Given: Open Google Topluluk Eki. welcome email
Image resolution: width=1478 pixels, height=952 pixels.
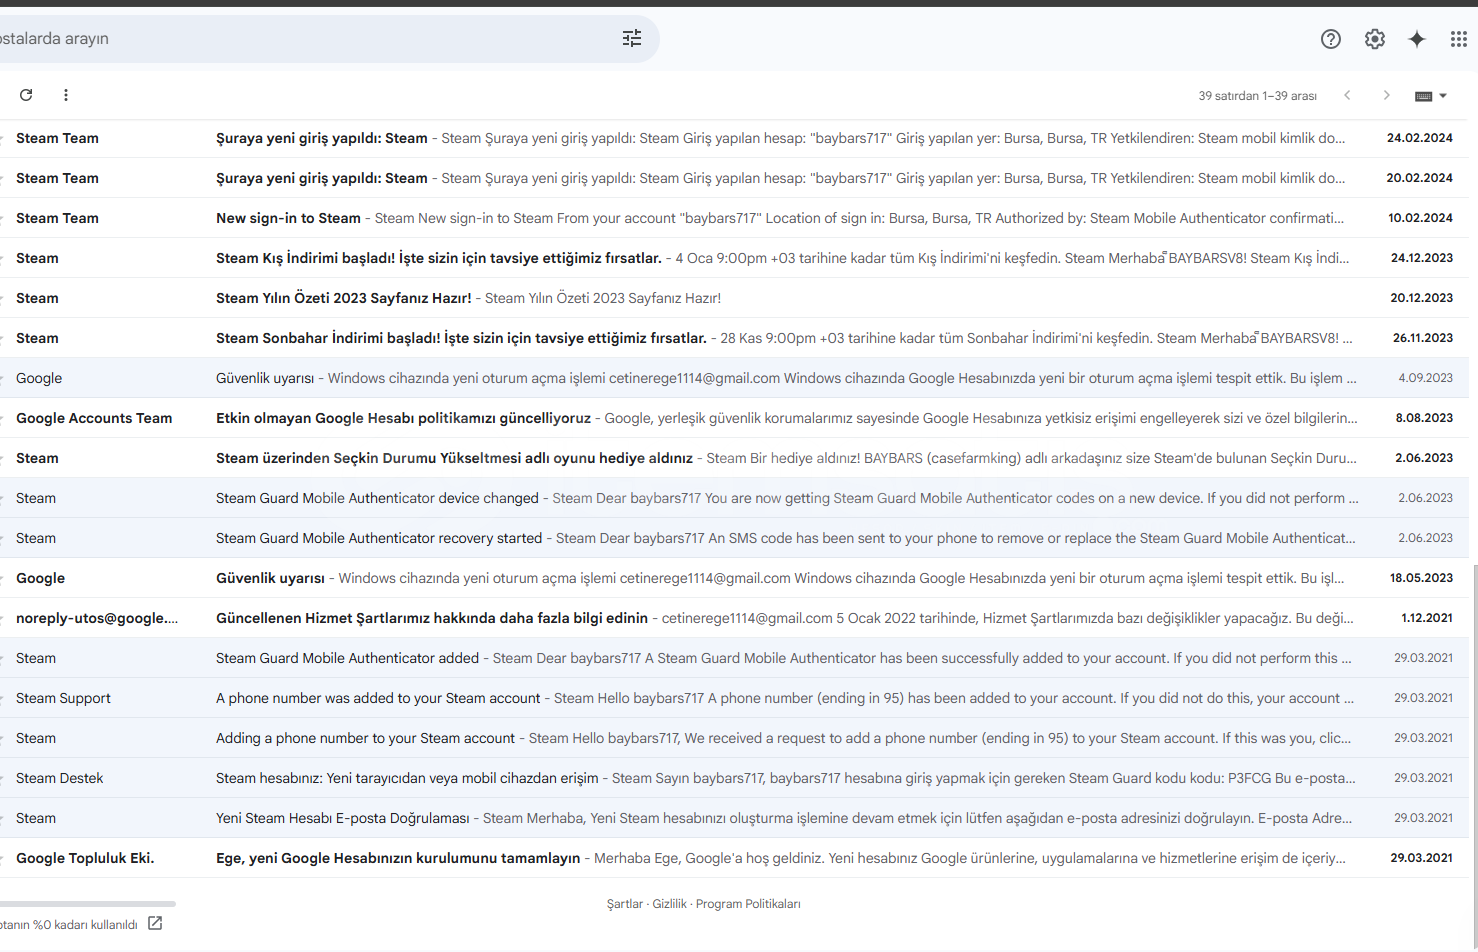Looking at the screenshot, I should [x=734, y=858].
